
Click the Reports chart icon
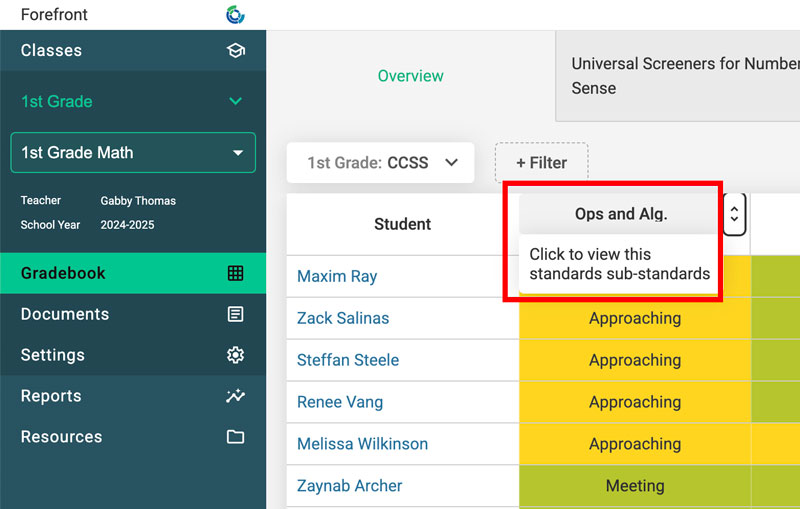[x=235, y=396]
